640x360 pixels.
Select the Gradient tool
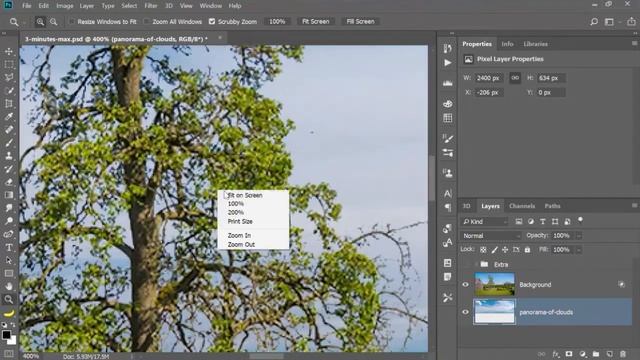(x=9, y=195)
